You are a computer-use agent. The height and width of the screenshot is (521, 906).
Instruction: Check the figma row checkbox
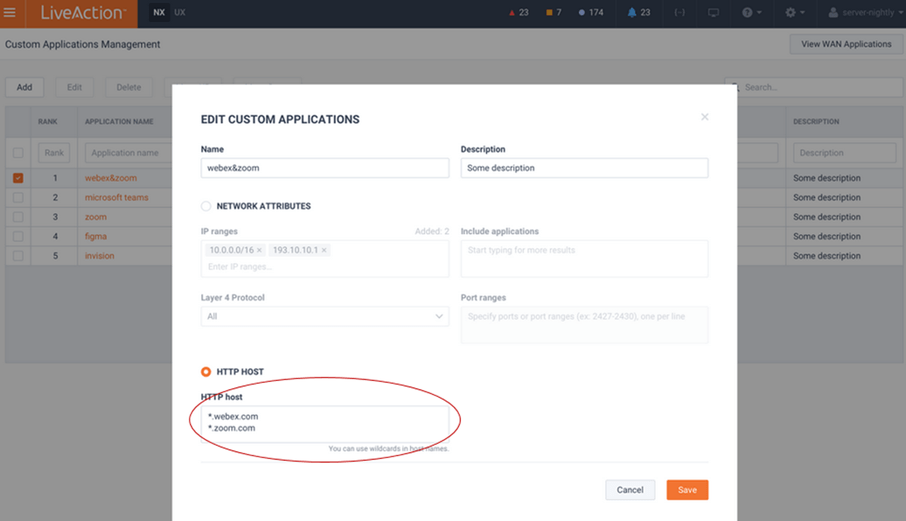(x=18, y=236)
